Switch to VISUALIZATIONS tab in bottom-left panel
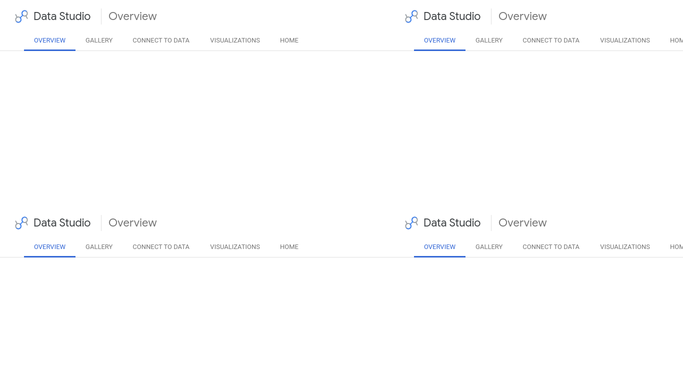The image size is (683, 384). pos(235,247)
